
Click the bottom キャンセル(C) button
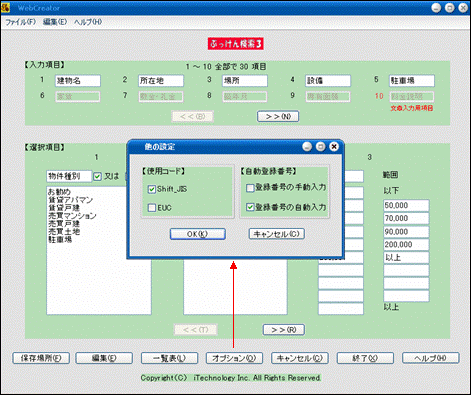click(300, 358)
